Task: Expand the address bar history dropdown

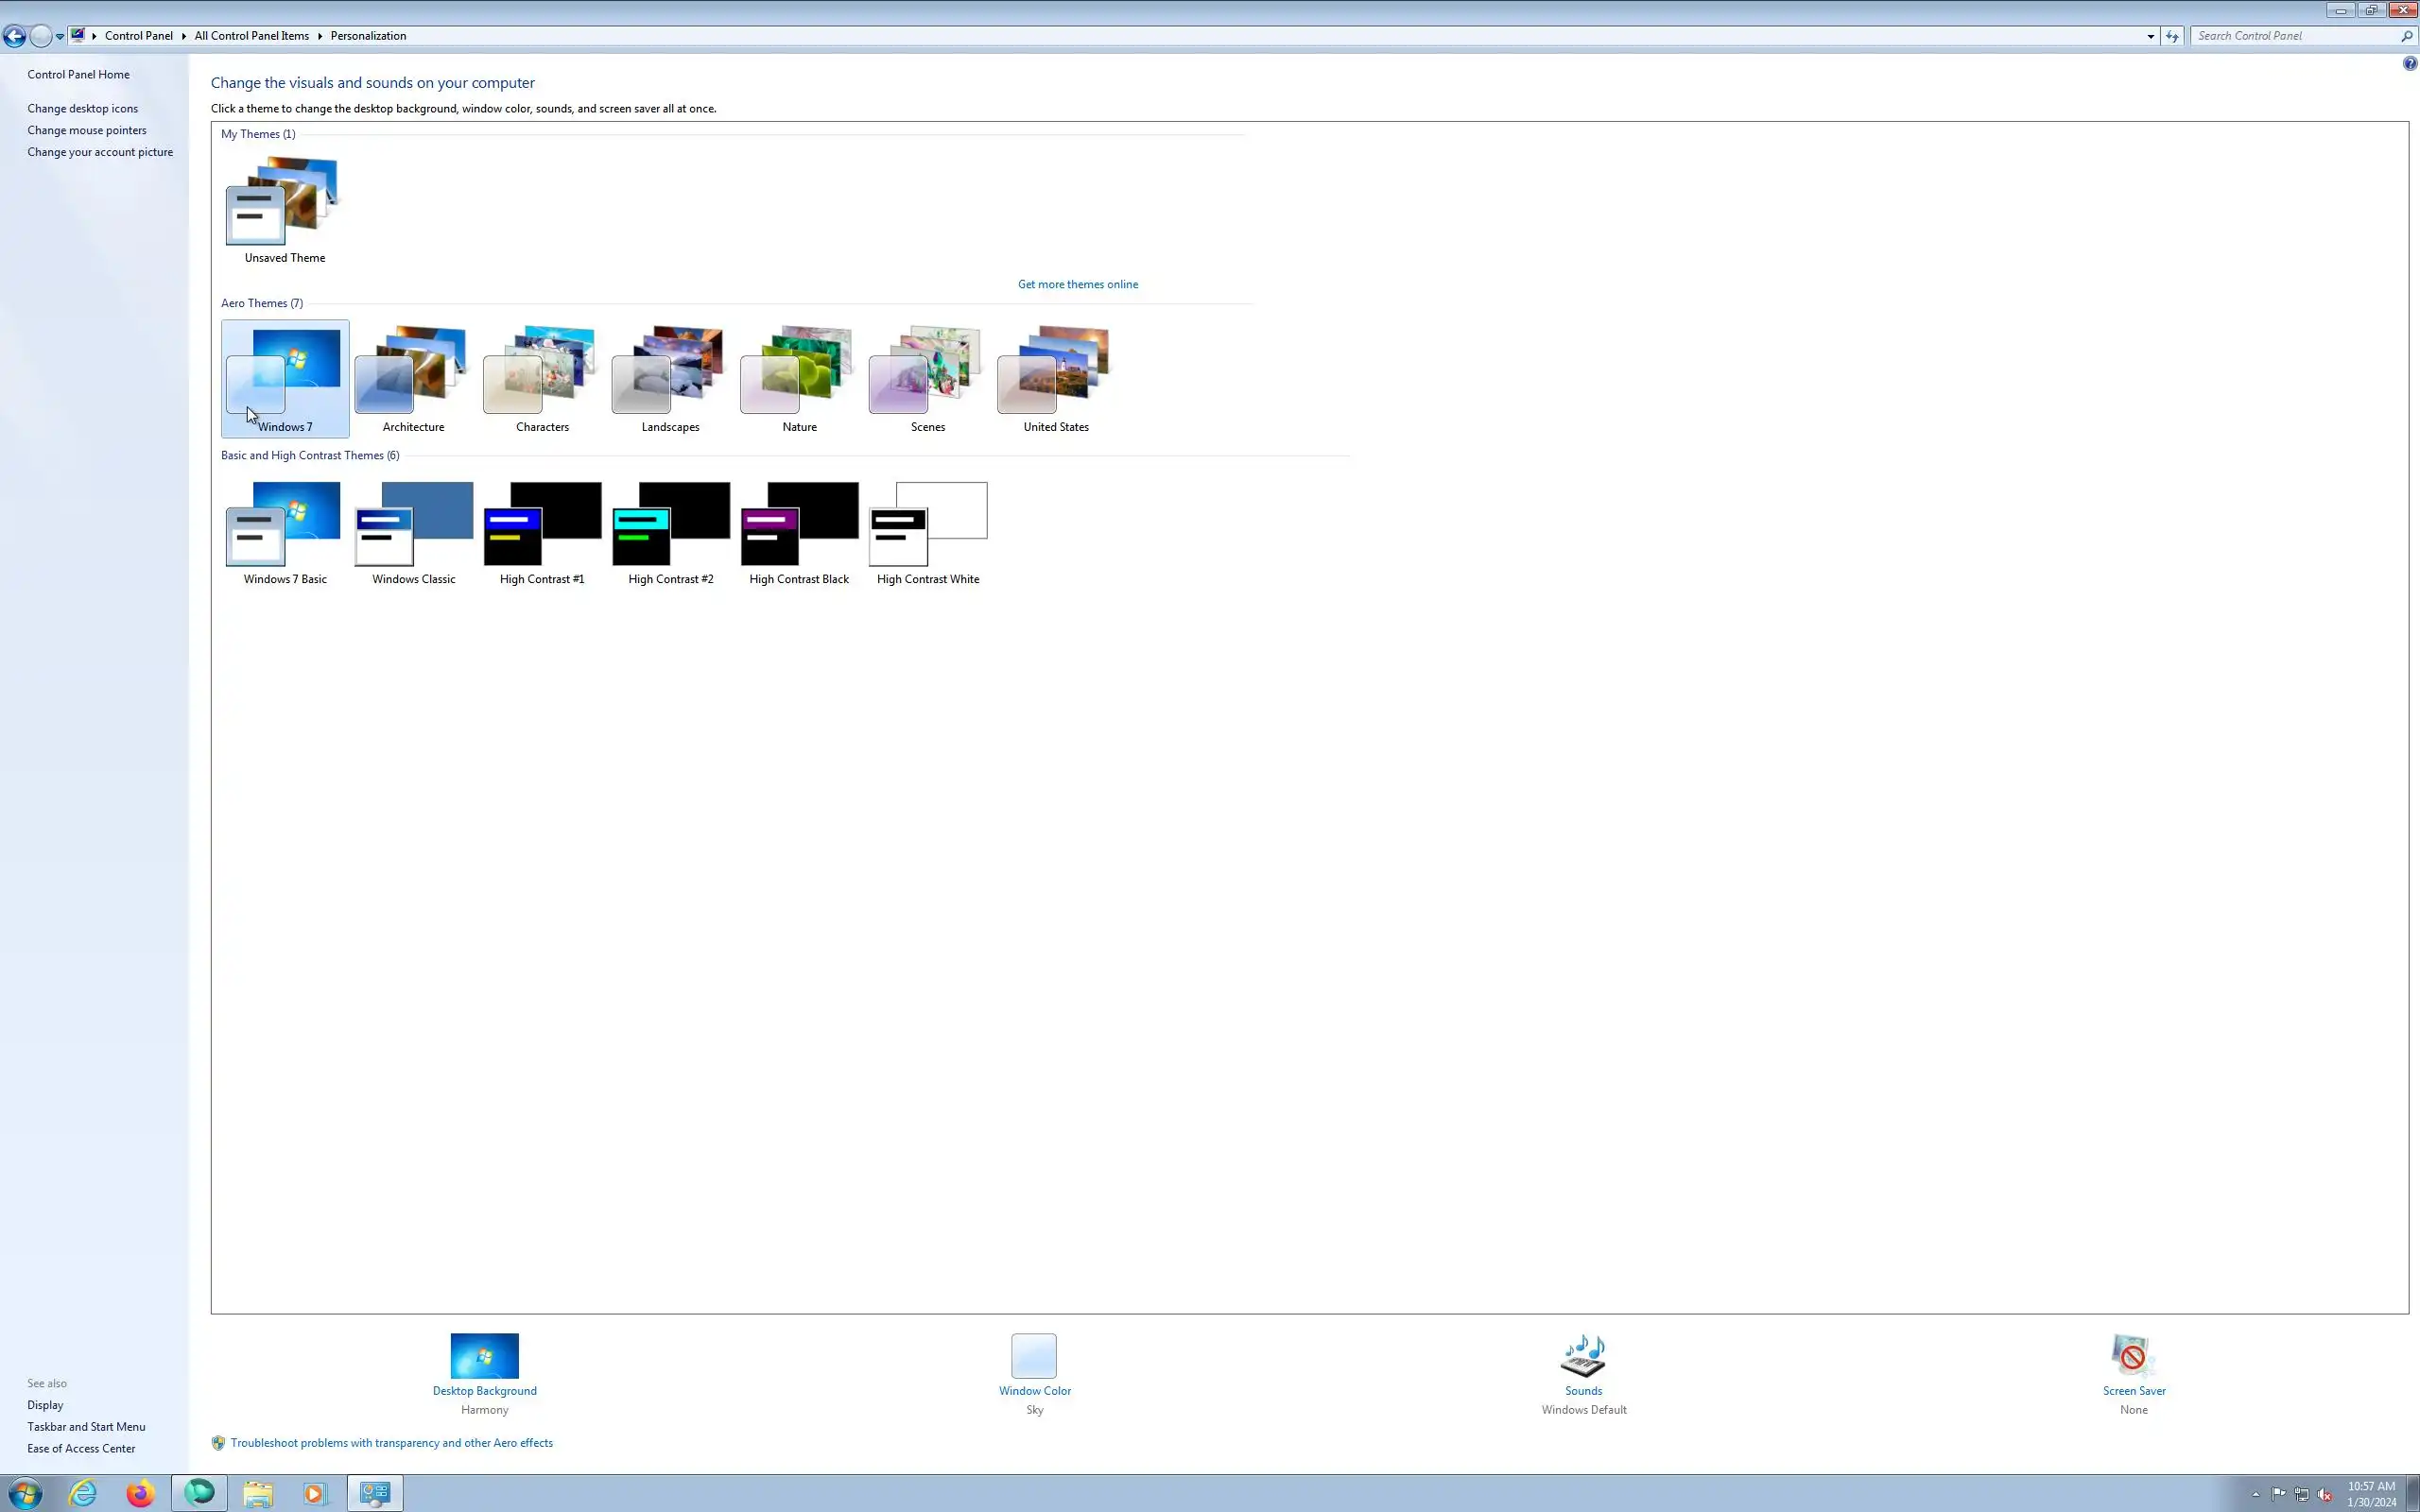Action: click(x=2150, y=36)
